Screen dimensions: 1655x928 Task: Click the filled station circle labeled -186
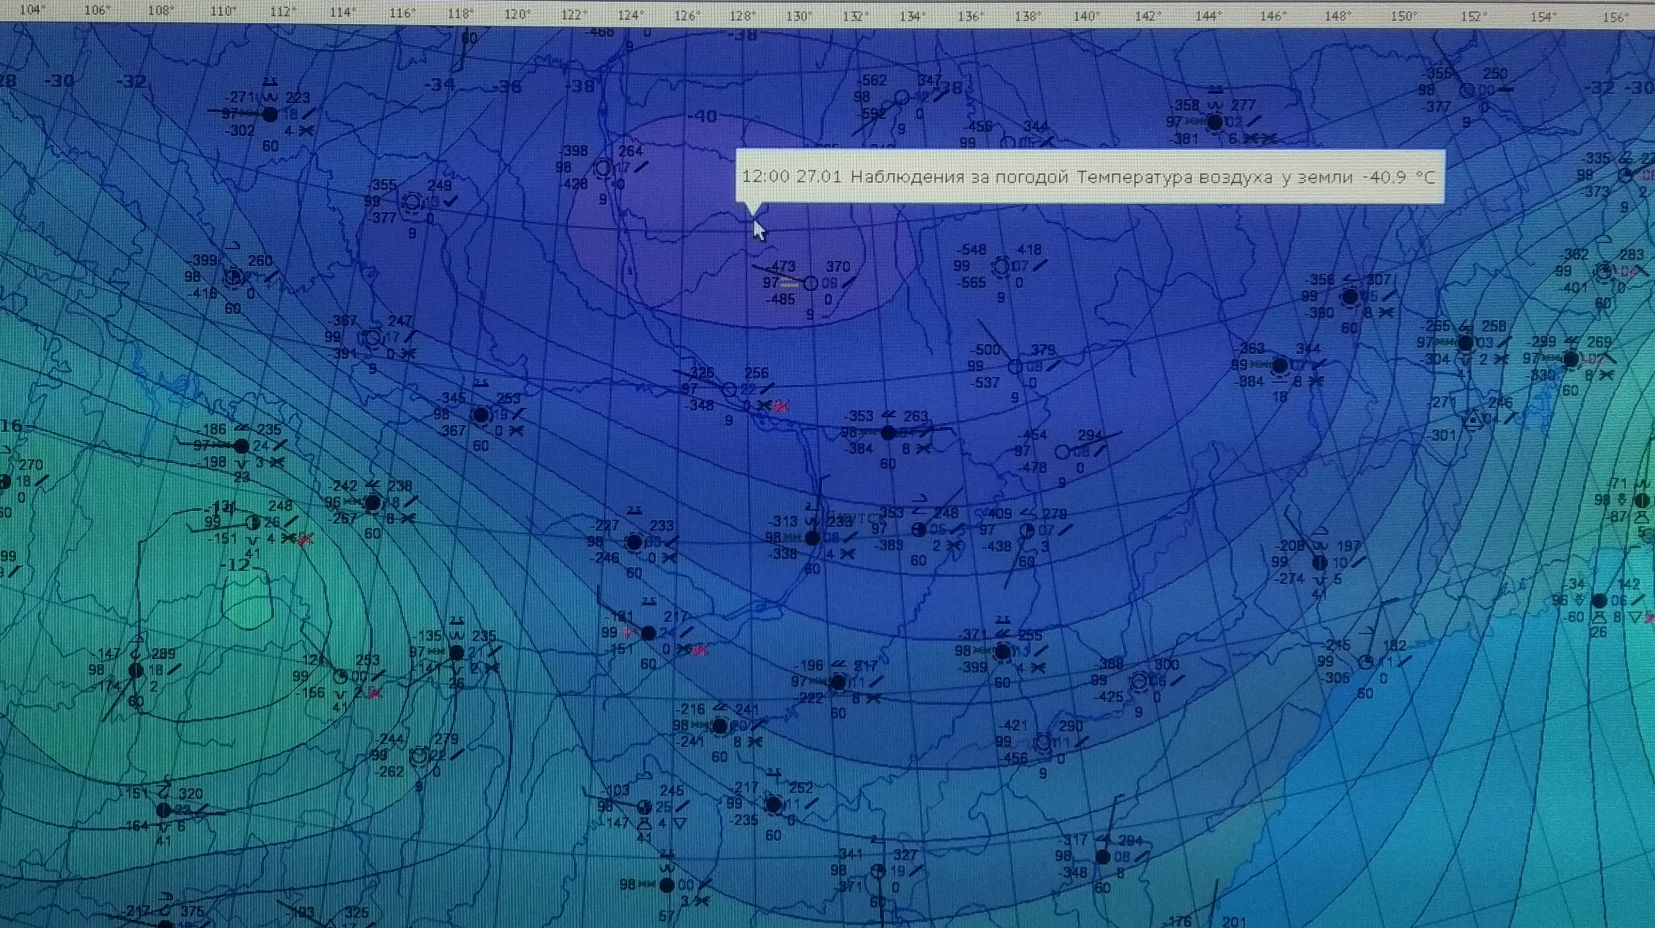(241, 446)
